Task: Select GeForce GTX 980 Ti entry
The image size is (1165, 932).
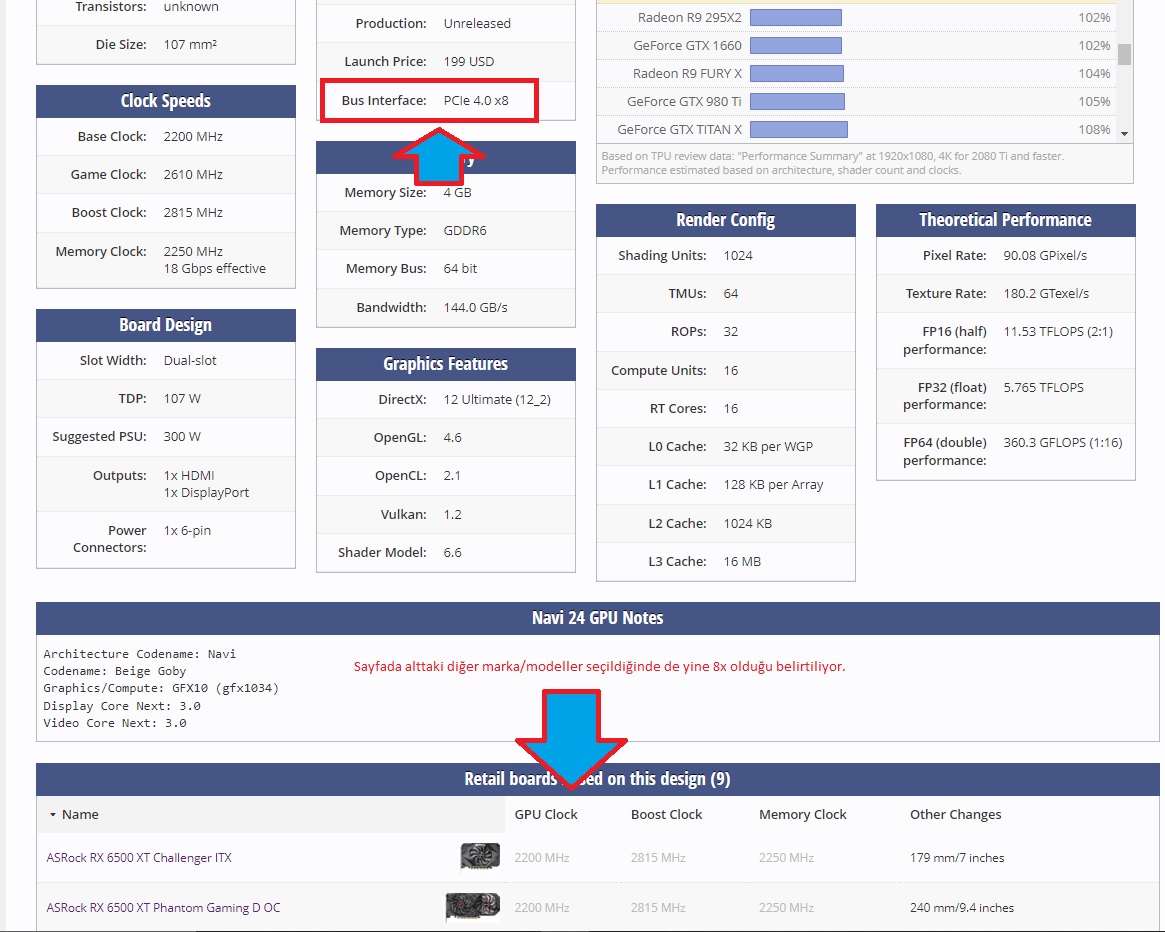Action: (x=684, y=101)
